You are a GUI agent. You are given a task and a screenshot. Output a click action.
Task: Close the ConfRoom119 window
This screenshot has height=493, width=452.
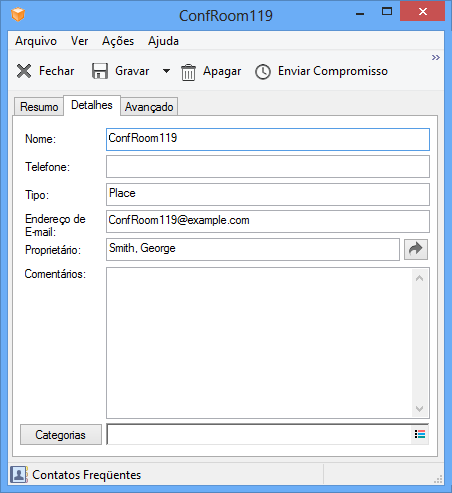click(x=422, y=12)
